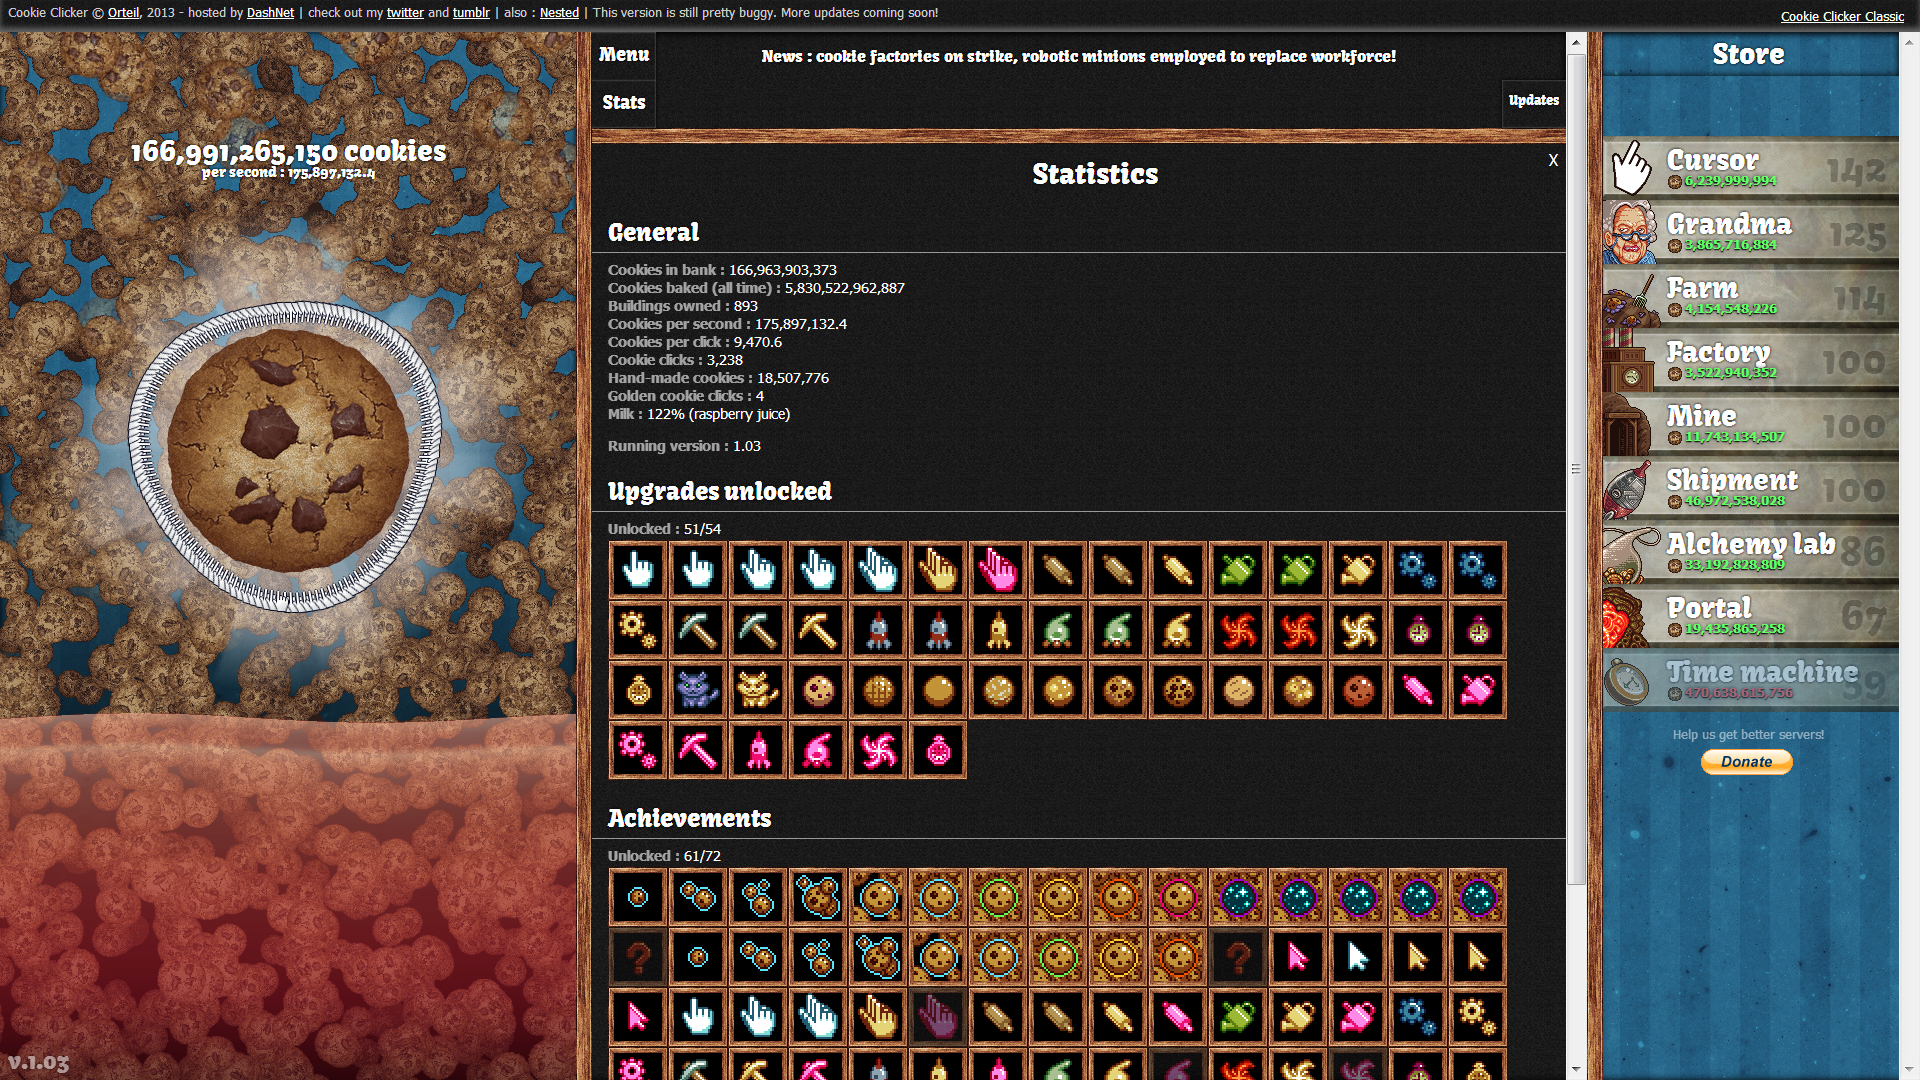Buy a Cursor from the store
Screen dimensions: 1920x1080
1750,167
